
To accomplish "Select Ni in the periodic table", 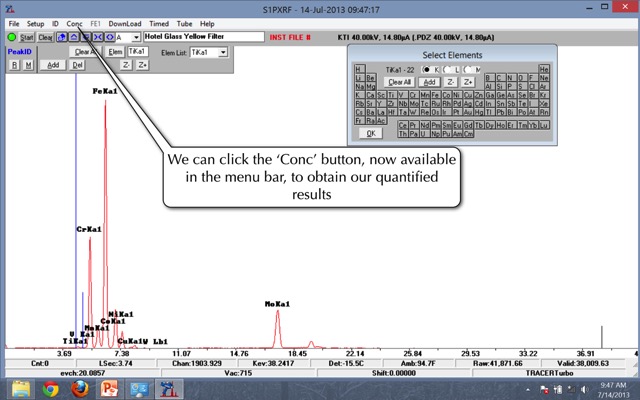I will [458, 95].
